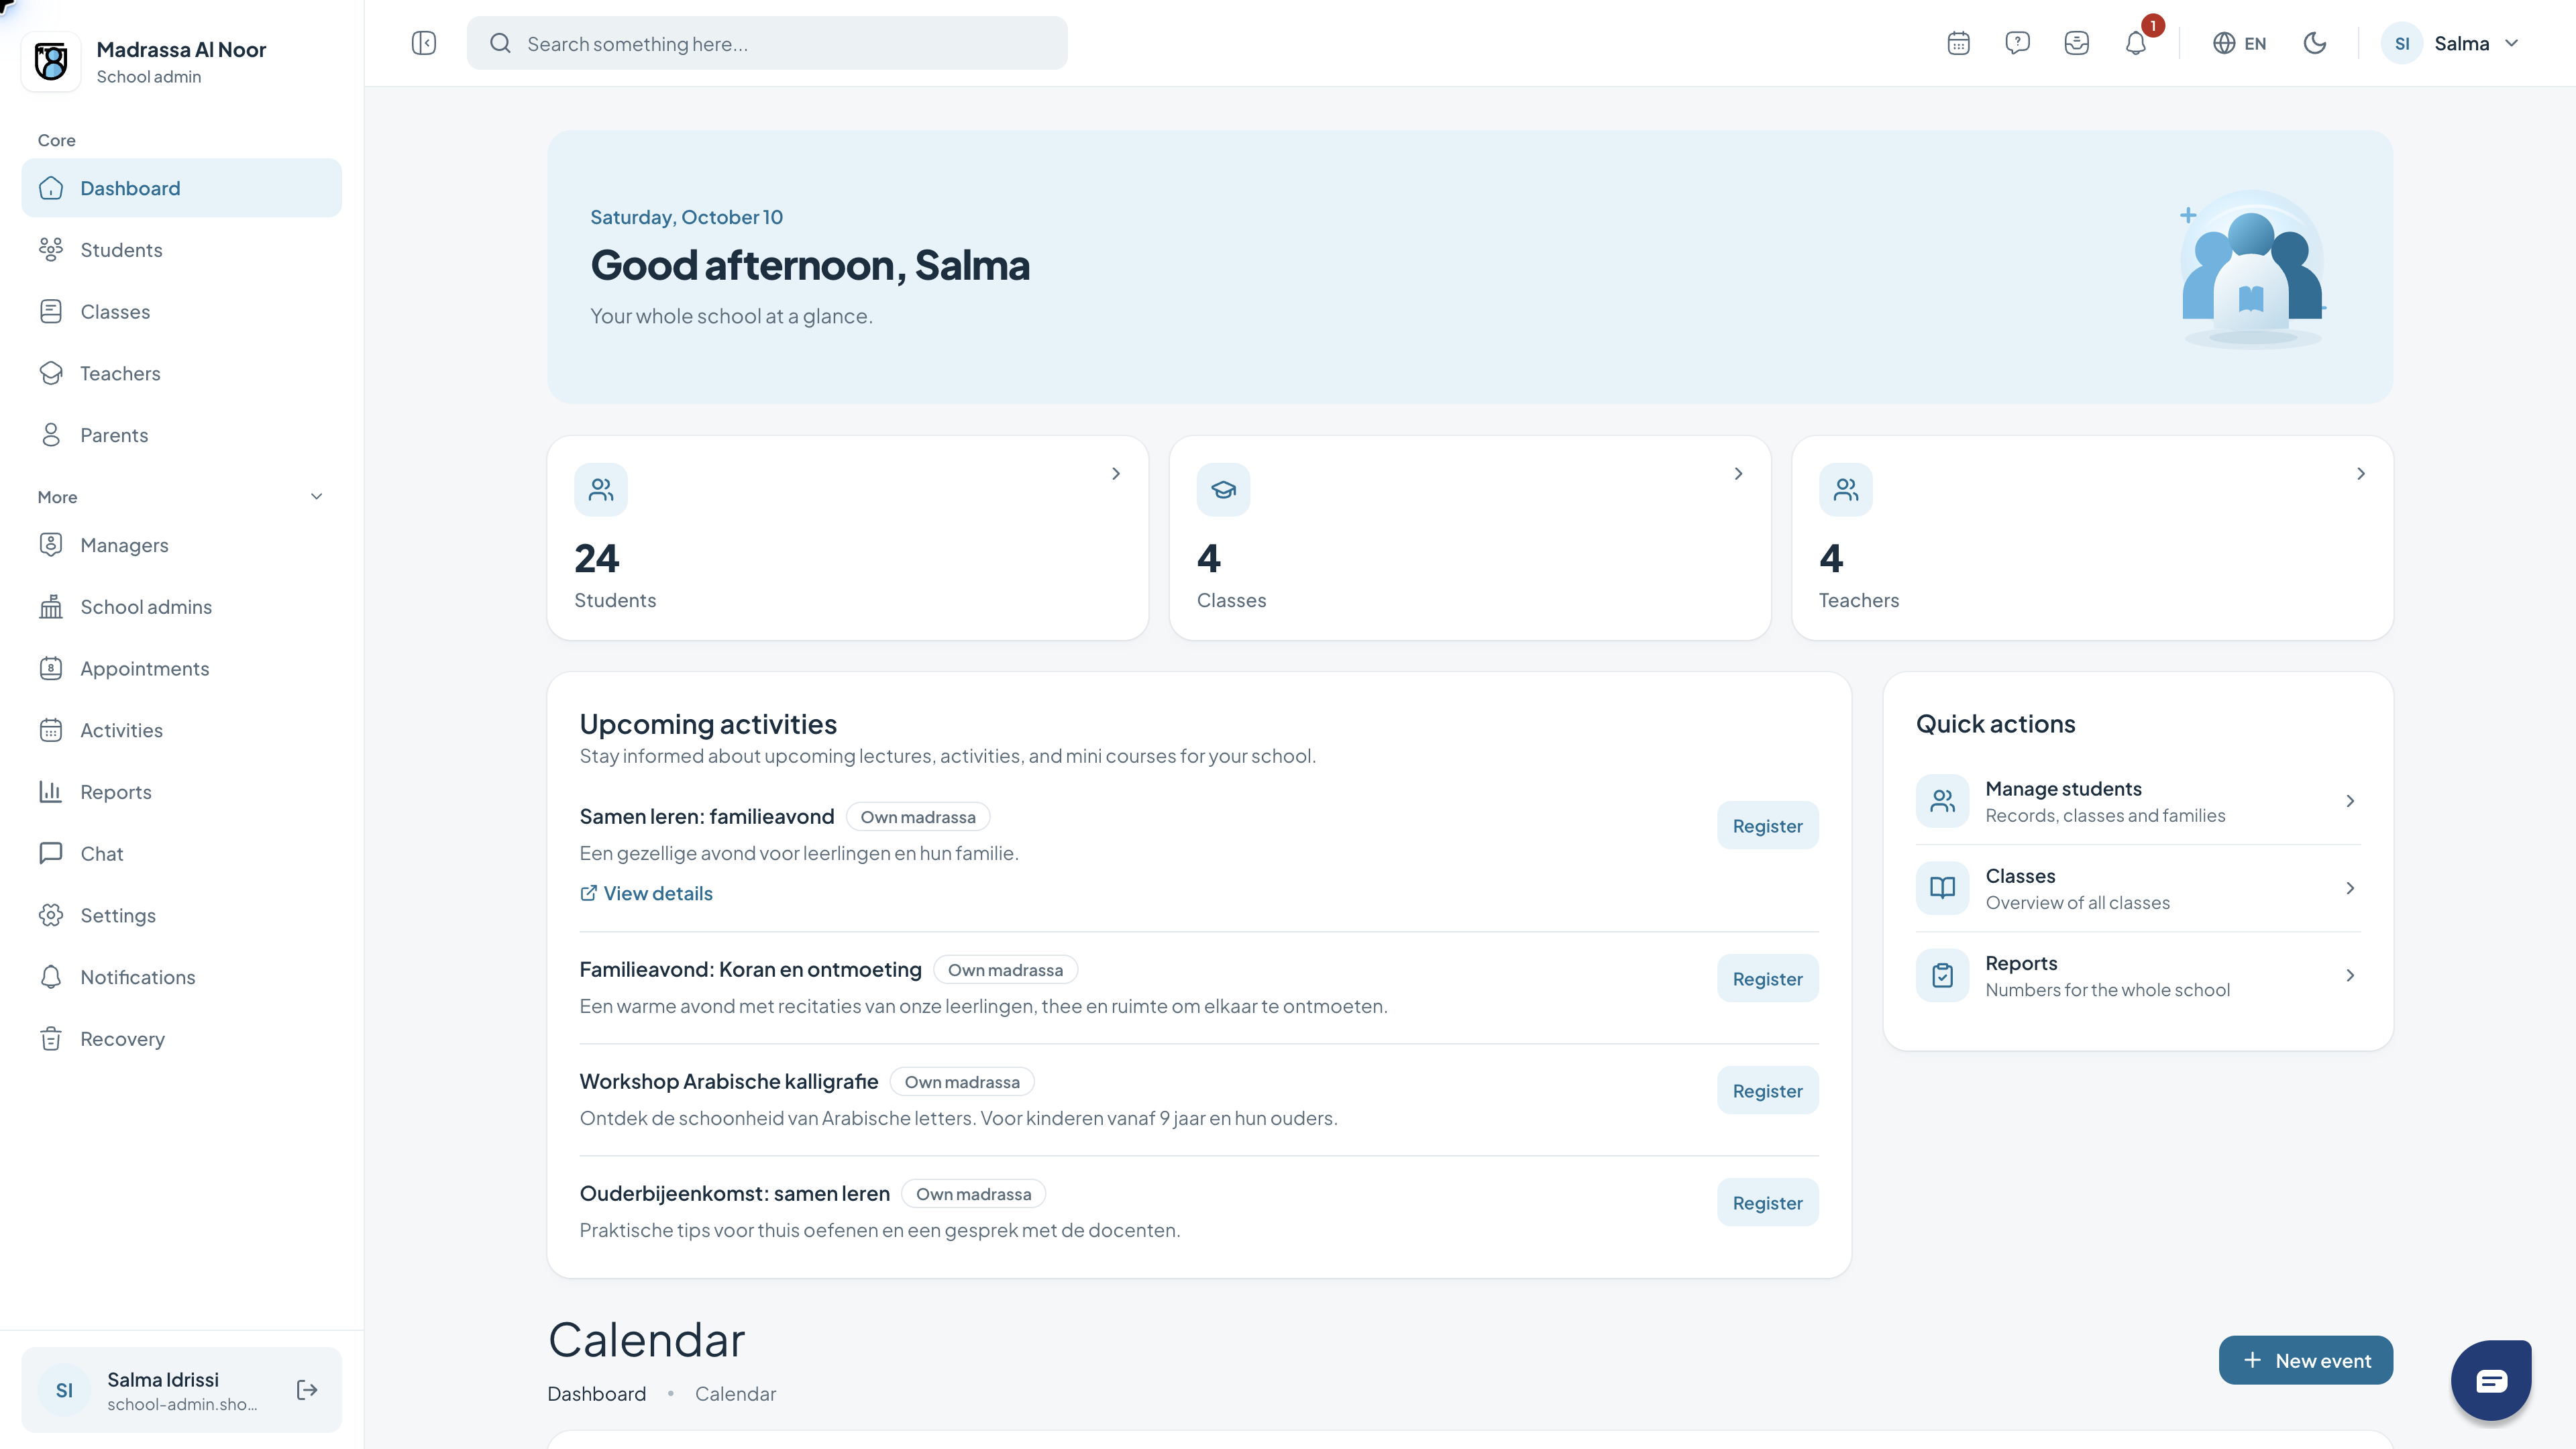Open the 4 Classes card arrow
The height and width of the screenshot is (1449, 2576).
pos(1738,474)
